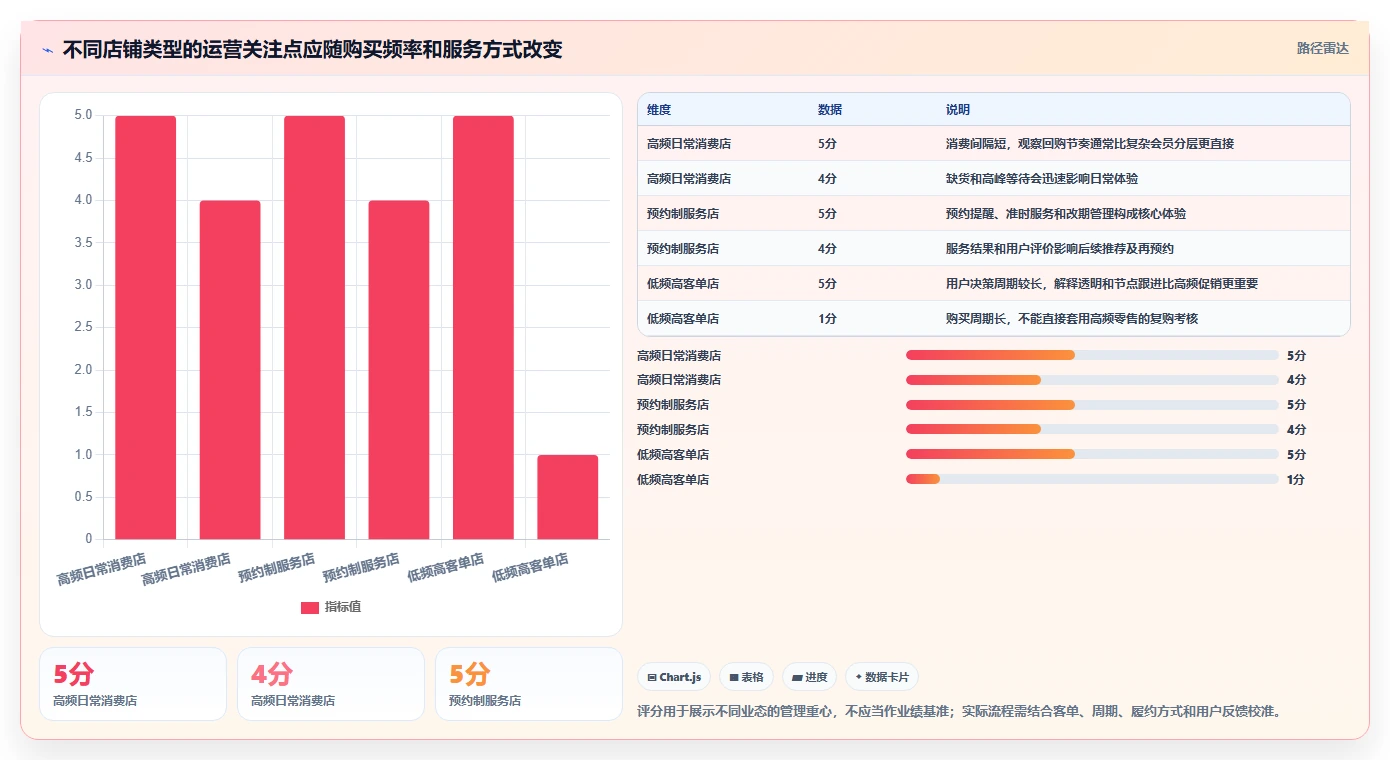This screenshot has height=760, width=1390.
Task: Click the 0.5 y-axis label on the chart
Action: click(x=83, y=497)
